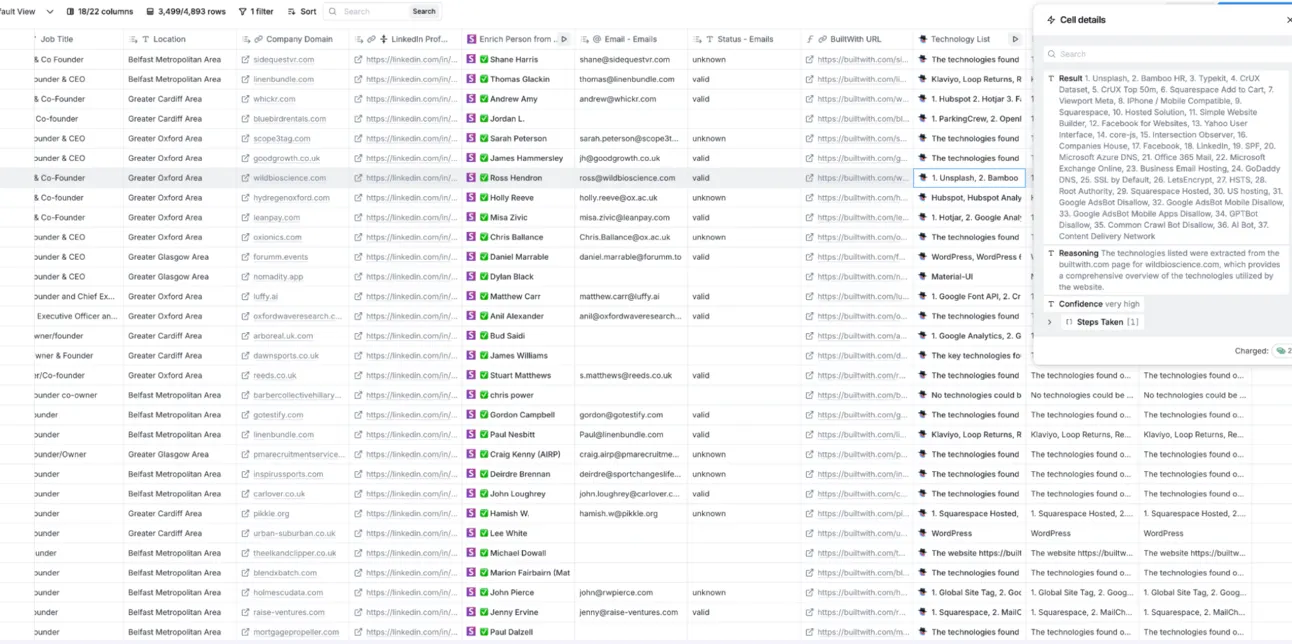Open external link icon for nomadity.app
1292x644 pixels.
[x=245, y=277]
